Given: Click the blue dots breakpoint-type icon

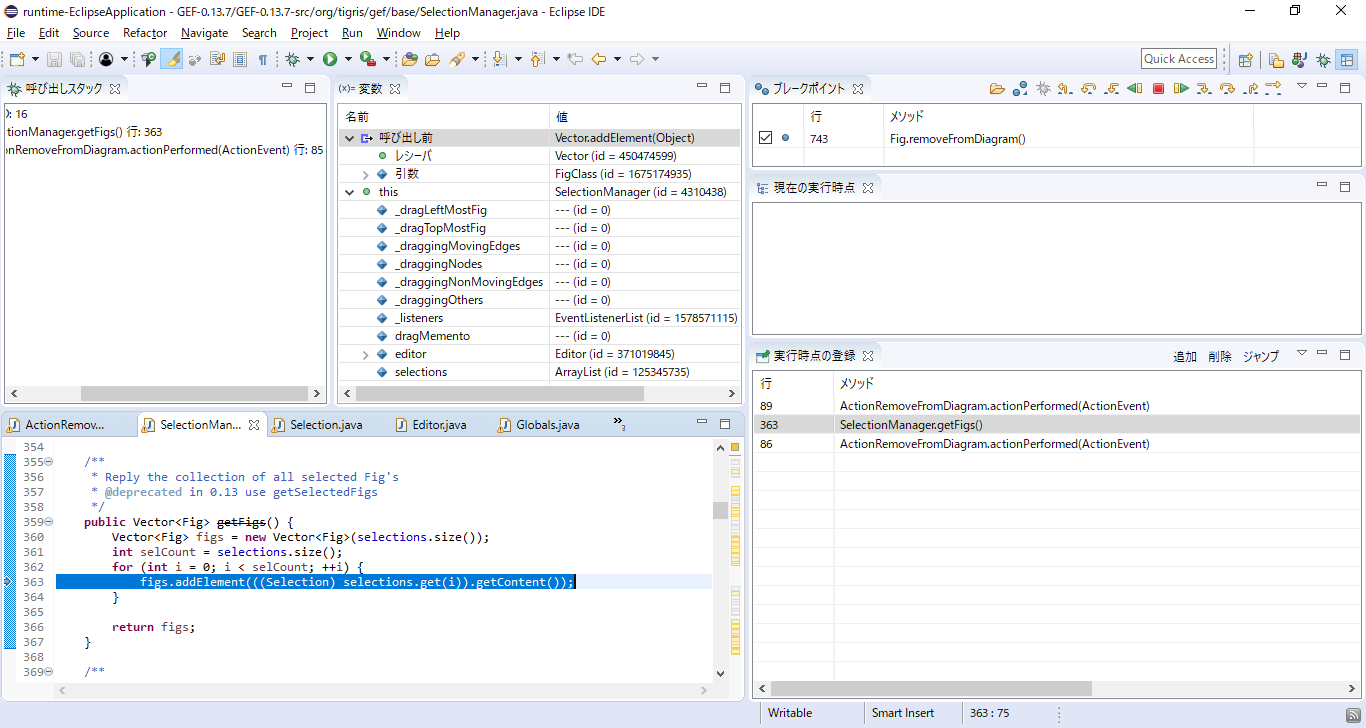Looking at the screenshot, I should 1020,88.
